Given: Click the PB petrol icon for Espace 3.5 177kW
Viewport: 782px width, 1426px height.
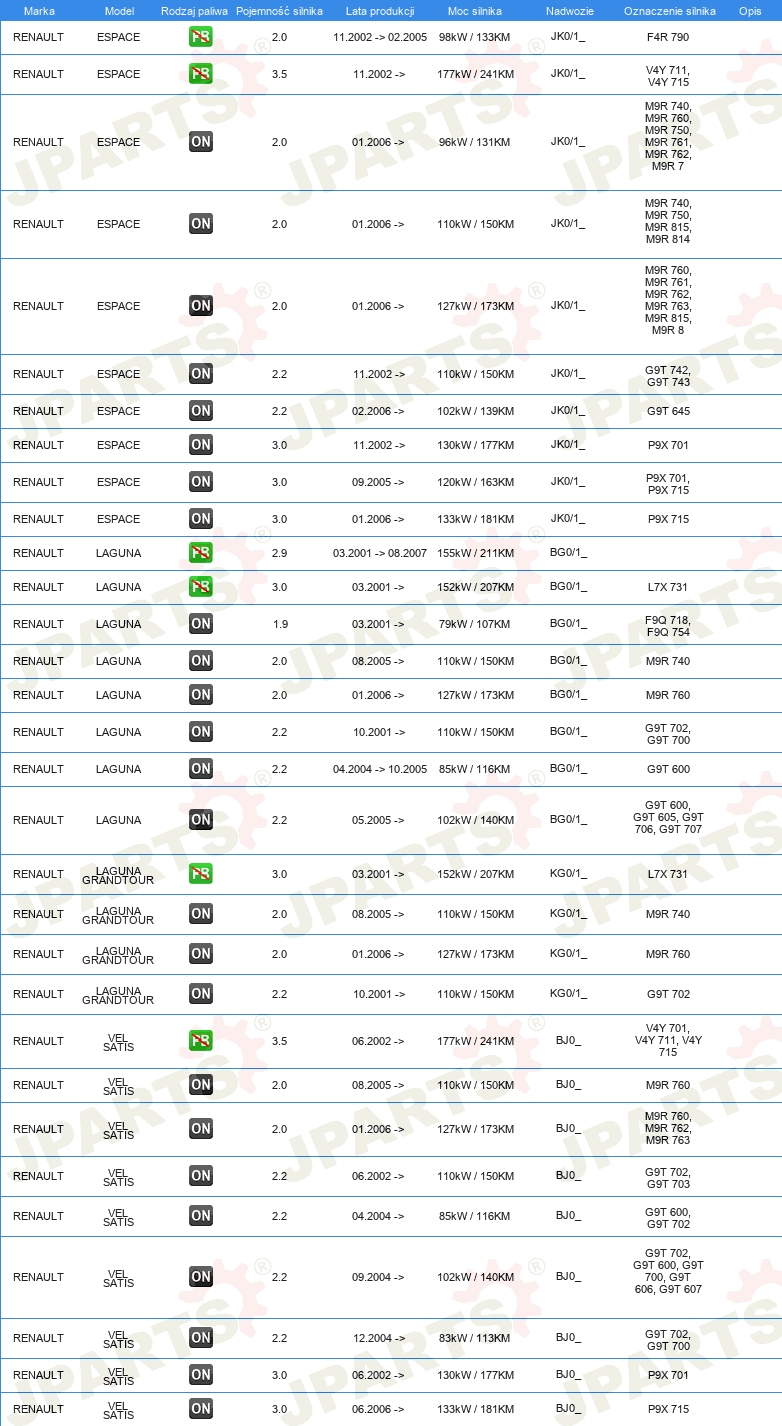Looking at the screenshot, I should (x=201, y=74).
